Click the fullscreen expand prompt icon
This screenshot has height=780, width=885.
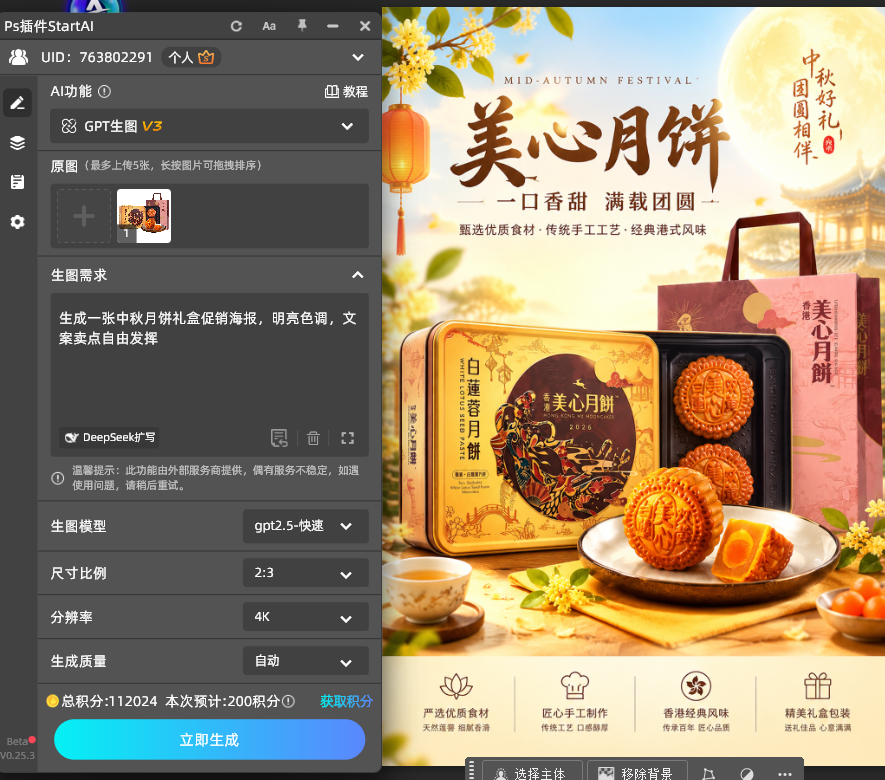click(x=348, y=438)
